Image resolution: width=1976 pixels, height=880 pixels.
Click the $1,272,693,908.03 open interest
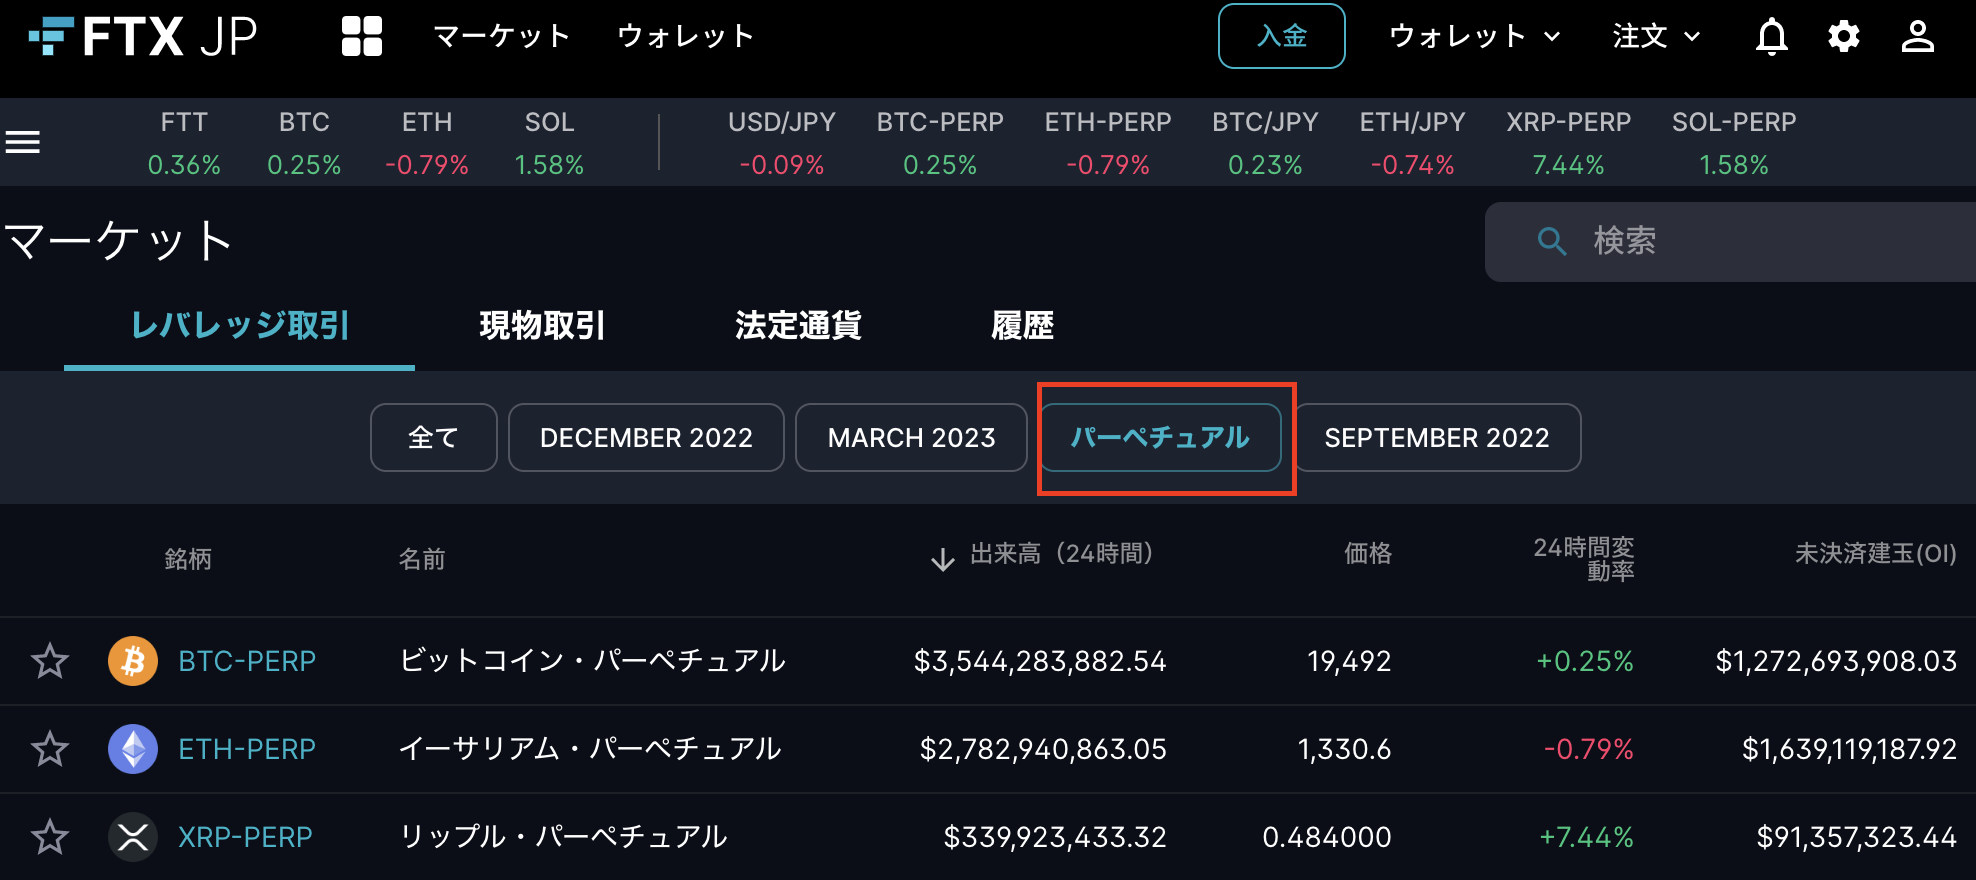click(x=1836, y=661)
